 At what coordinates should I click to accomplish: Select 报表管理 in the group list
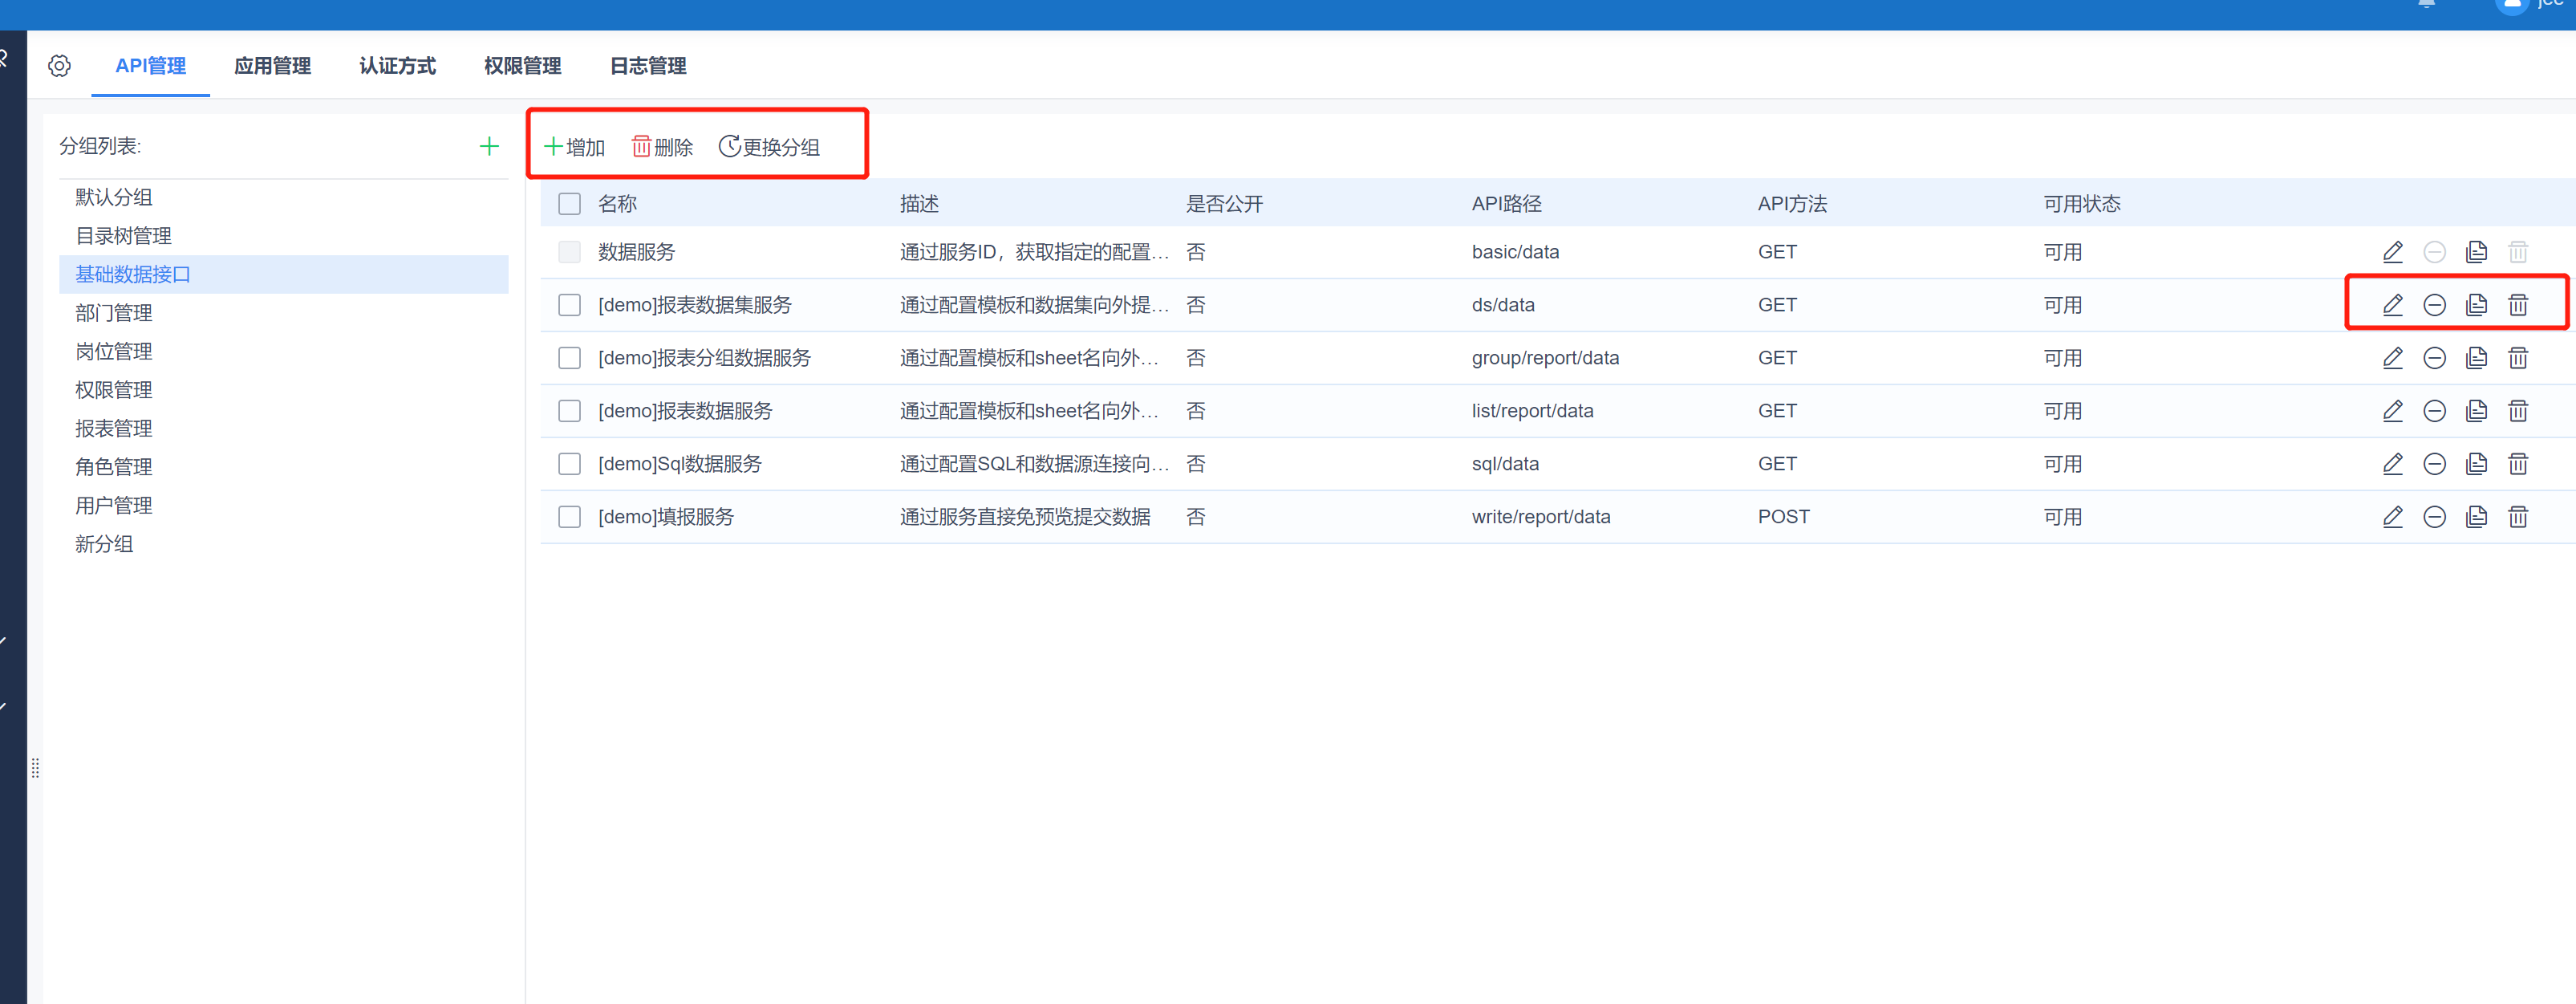tap(114, 428)
